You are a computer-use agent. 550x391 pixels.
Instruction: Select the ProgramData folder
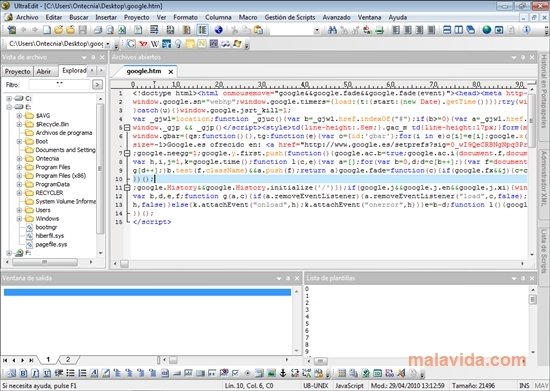[53, 184]
